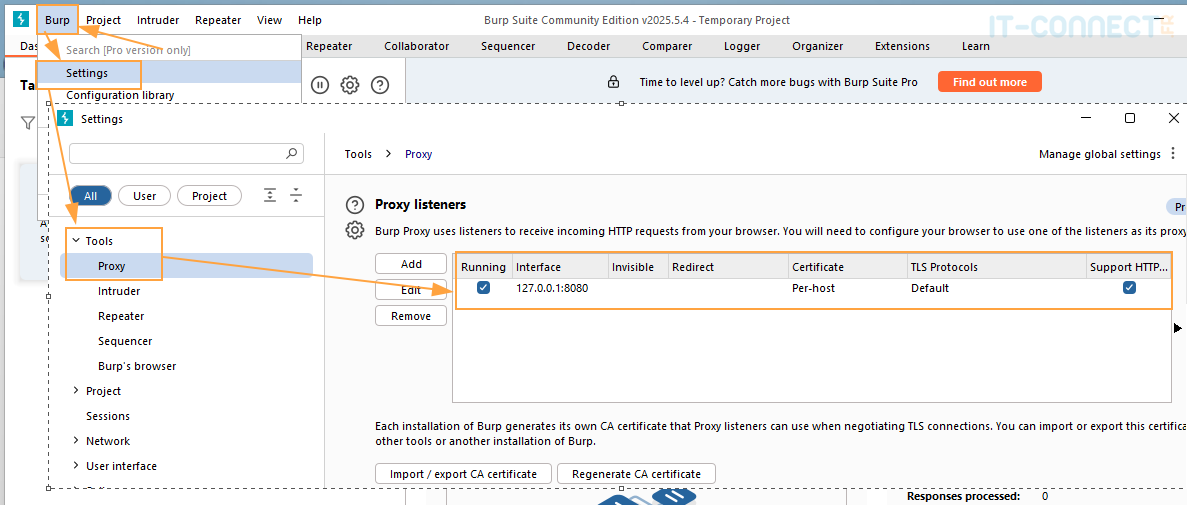Switch to the Sequencer tab
Viewport: 1187px width, 505px height.
pos(508,46)
